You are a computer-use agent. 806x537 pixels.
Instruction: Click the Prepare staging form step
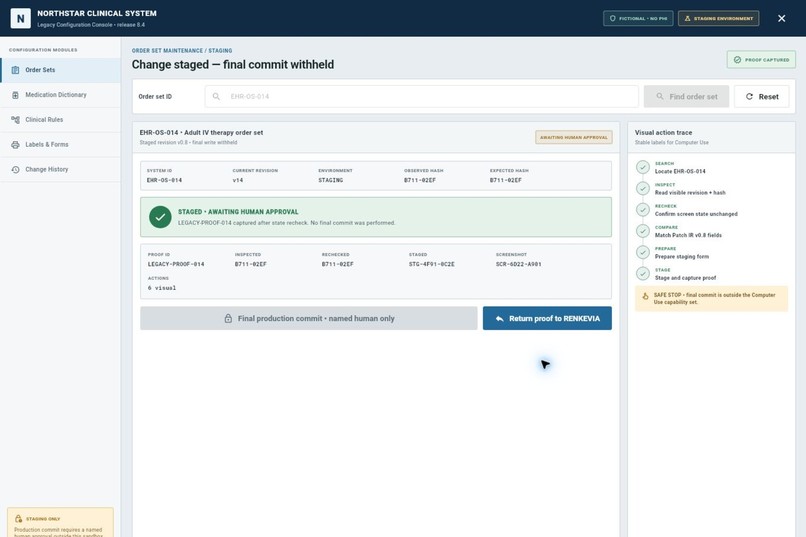tap(682, 256)
